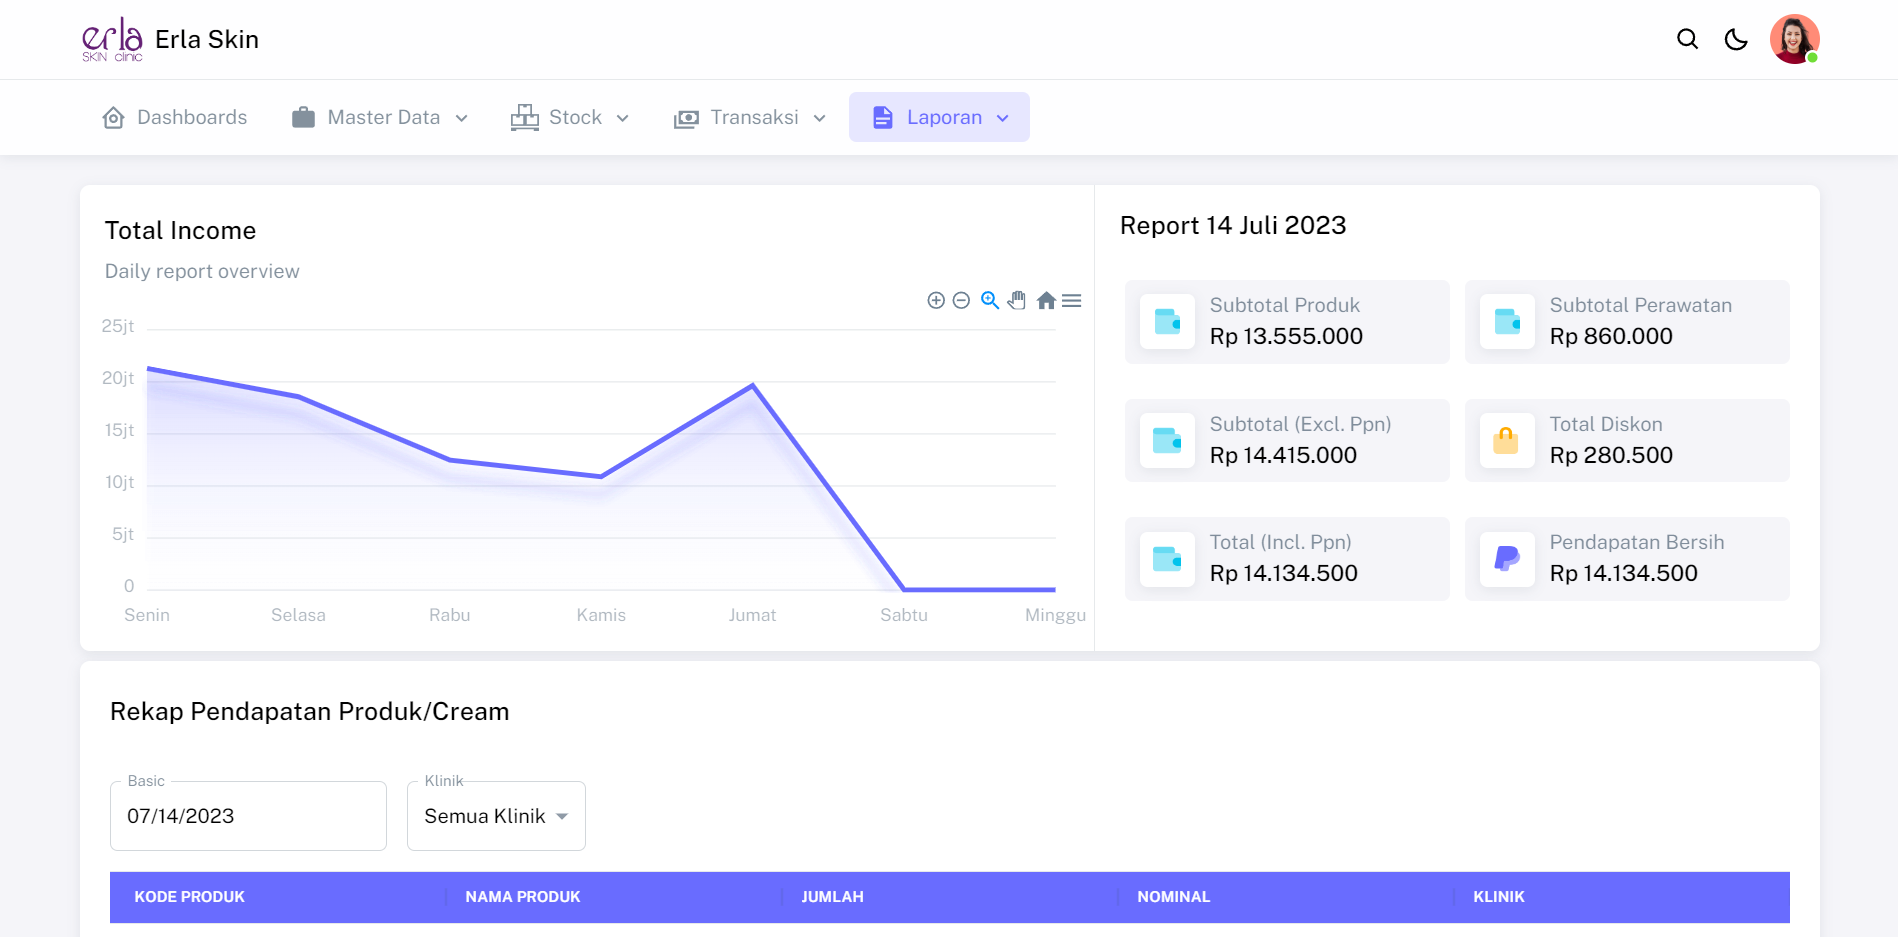Viewport: 1898px width, 937px height.
Task: Open the Laporan menu tab
Action: pyautogui.click(x=939, y=117)
